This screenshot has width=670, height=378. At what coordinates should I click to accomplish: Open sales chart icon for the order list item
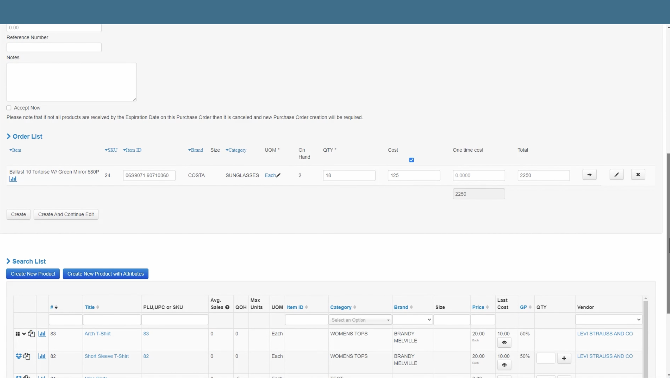(x=13, y=179)
